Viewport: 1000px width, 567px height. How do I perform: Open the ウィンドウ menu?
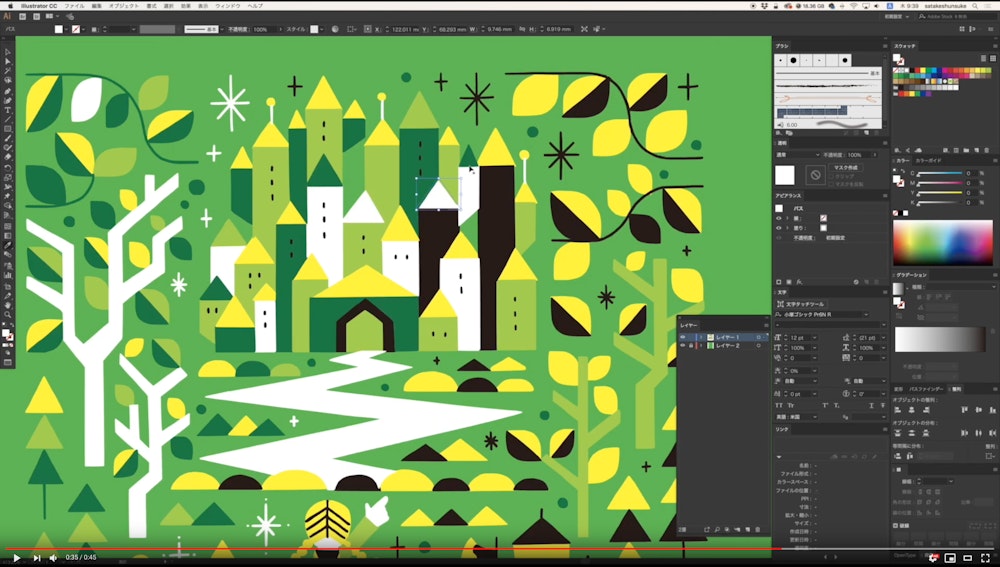[x=227, y=6]
